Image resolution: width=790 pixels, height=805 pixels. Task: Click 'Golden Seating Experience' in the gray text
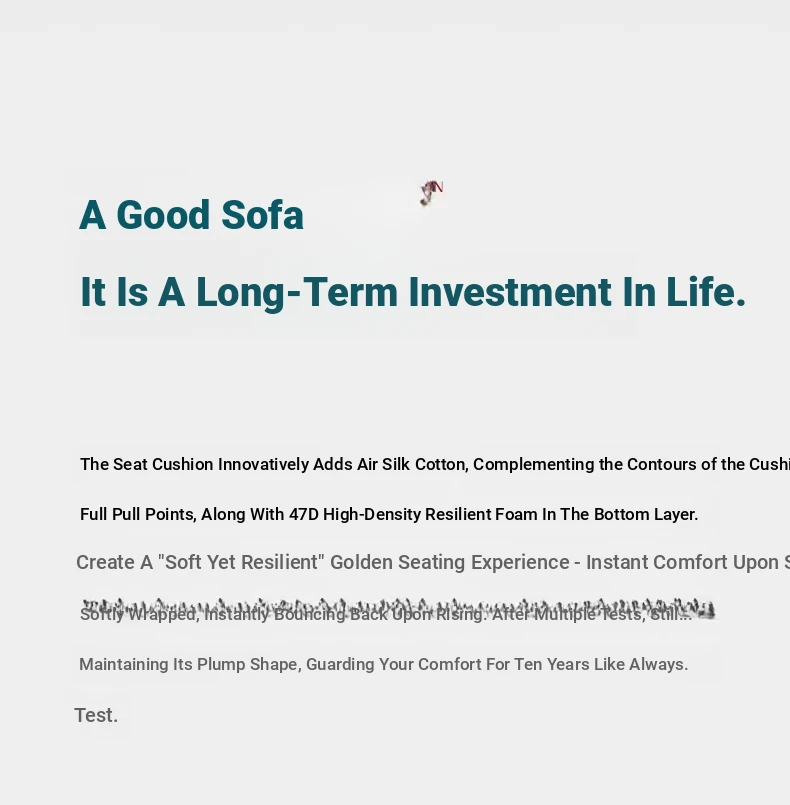(450, 562)
